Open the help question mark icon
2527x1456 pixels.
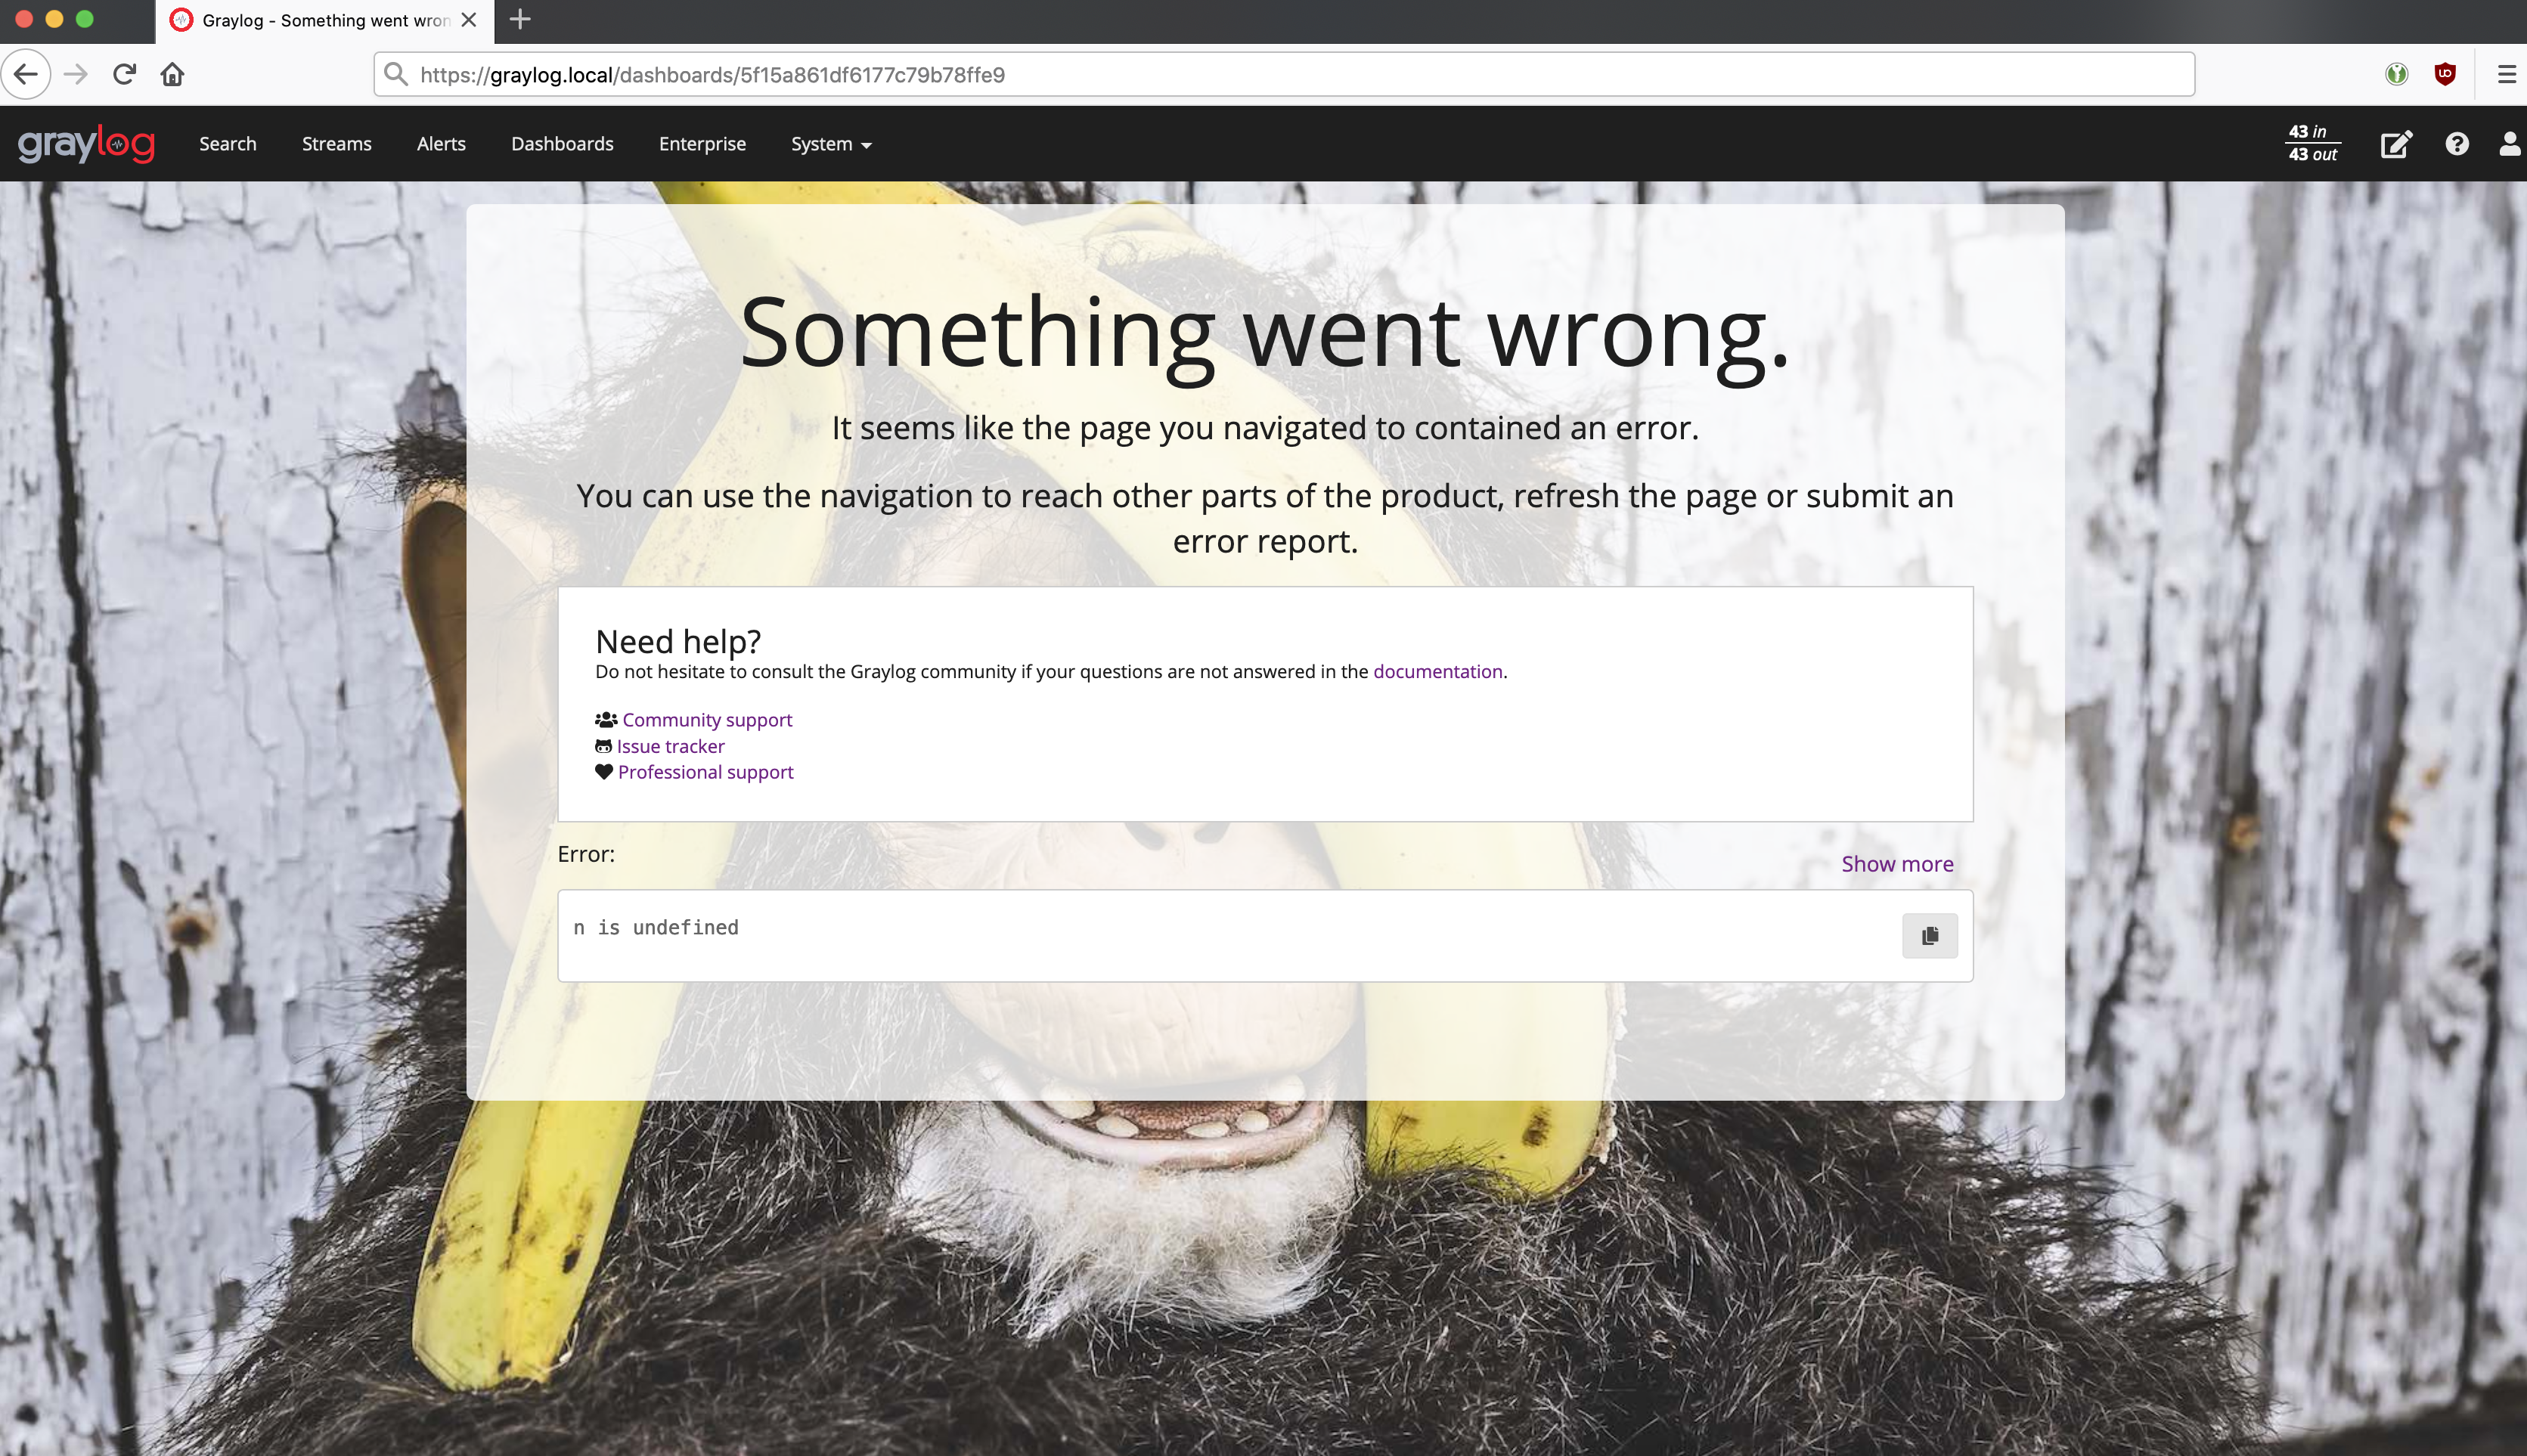tap(2457, 144)
